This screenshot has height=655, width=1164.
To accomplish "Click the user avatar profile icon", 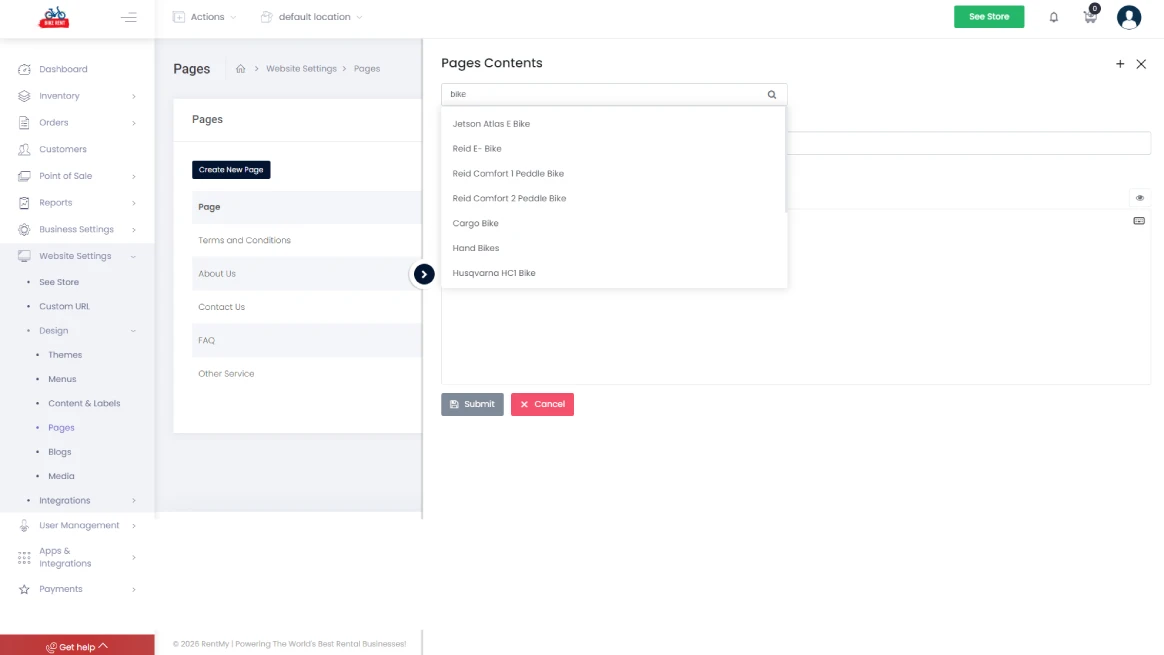I will [1129, 17].
